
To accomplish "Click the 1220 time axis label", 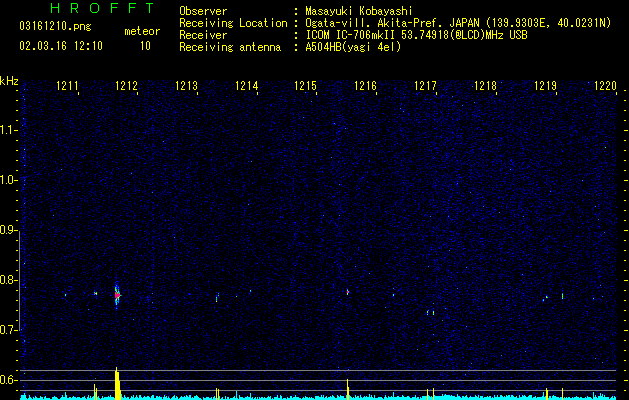I will pyautogui.click(x=605, y=85).
